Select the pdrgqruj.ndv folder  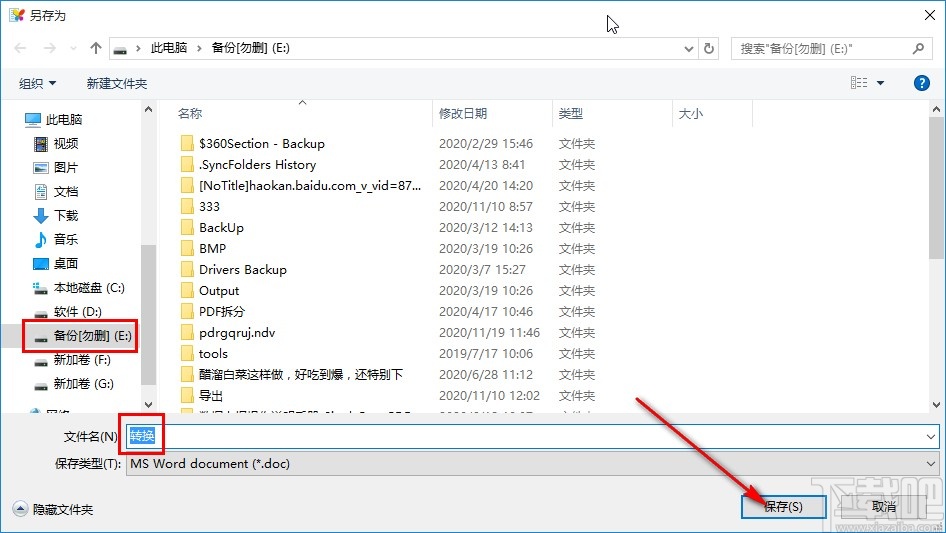[237, 333]
